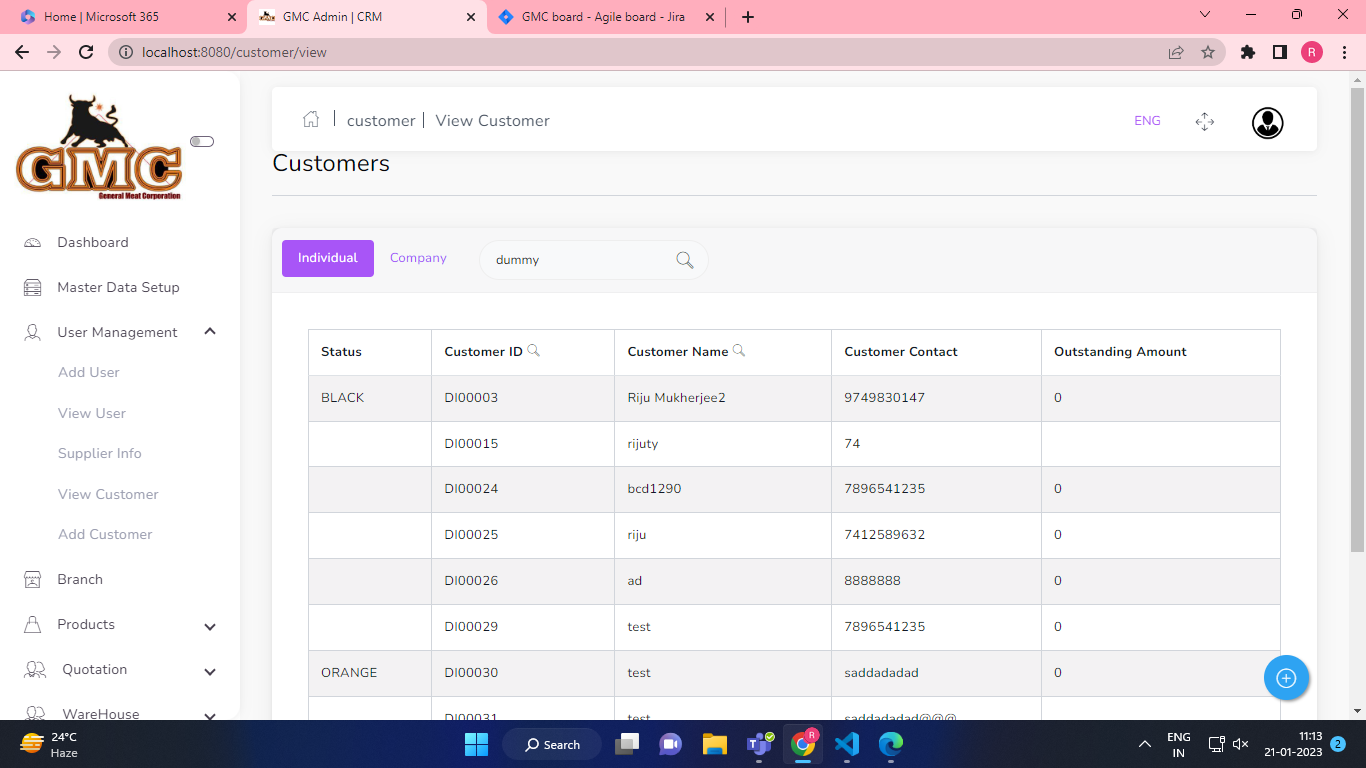The height and width of the screenshot is (768, 1366).
Task: Expand the Quotation menu
Action: click(210, 671)
